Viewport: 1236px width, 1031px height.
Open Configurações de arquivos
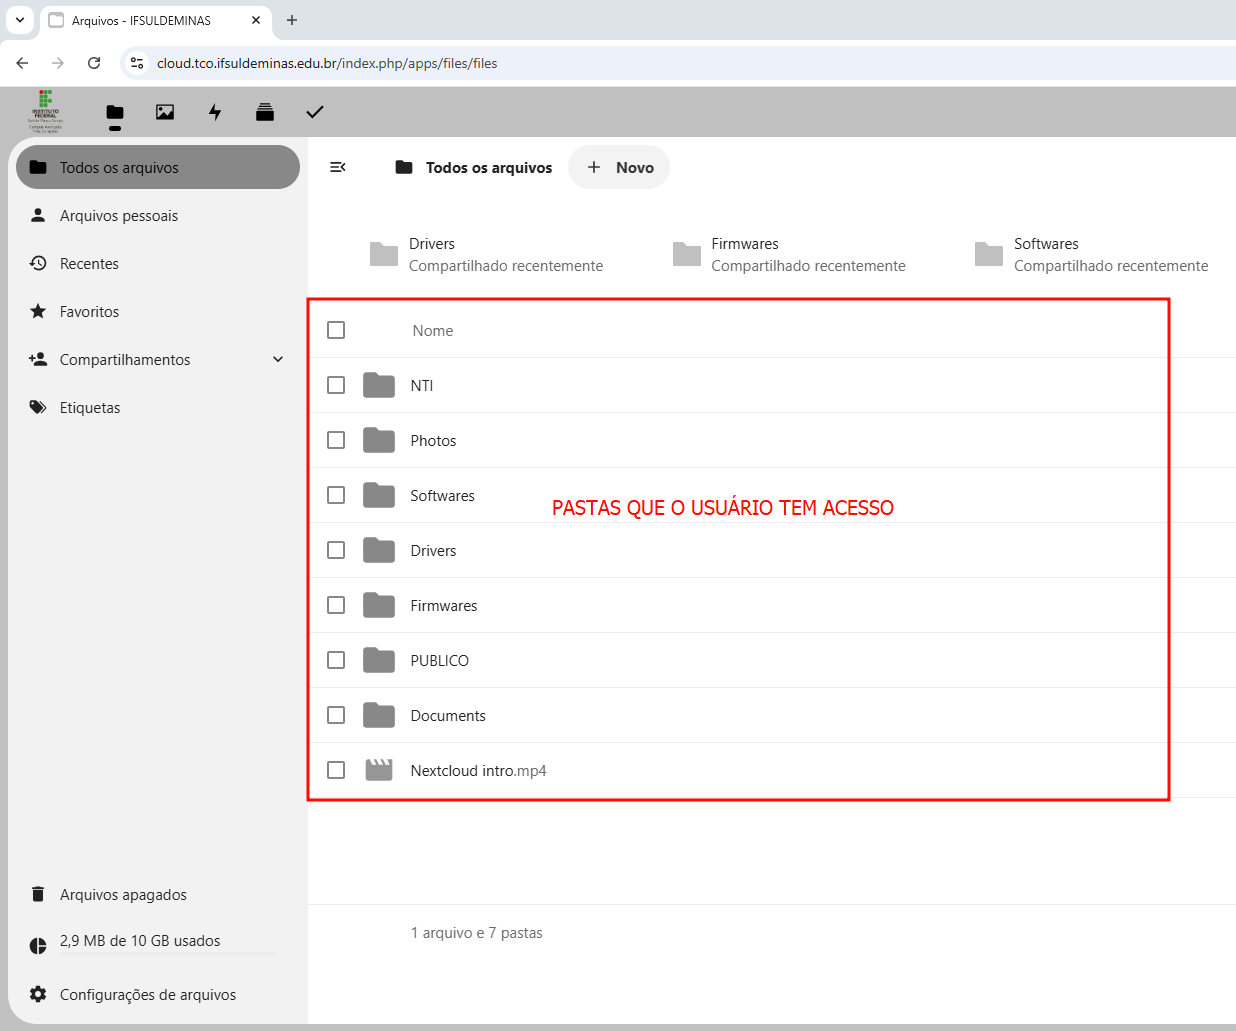point(158,994)
